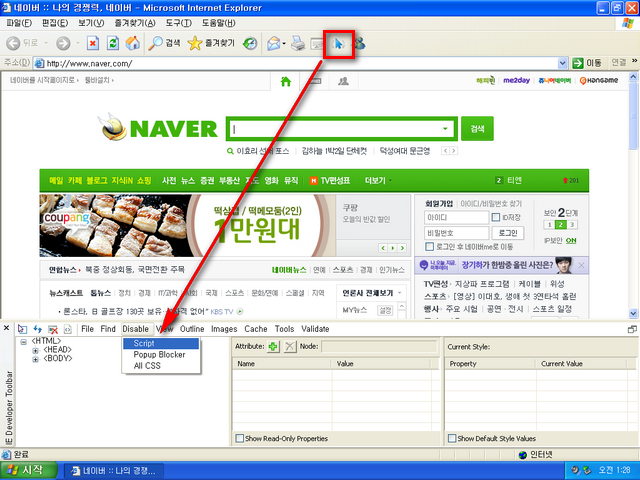This screenshot has height=480, width=640.
Task: Check 로그인 후 네이버me로 이동 checkbox
Action: click(x=429, y=247)
